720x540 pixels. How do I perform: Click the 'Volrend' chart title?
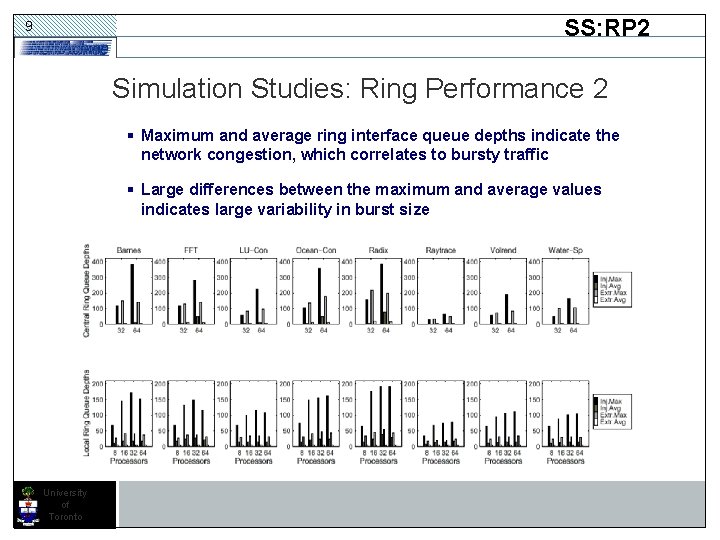pyautogui.click(x=503, y=250)
